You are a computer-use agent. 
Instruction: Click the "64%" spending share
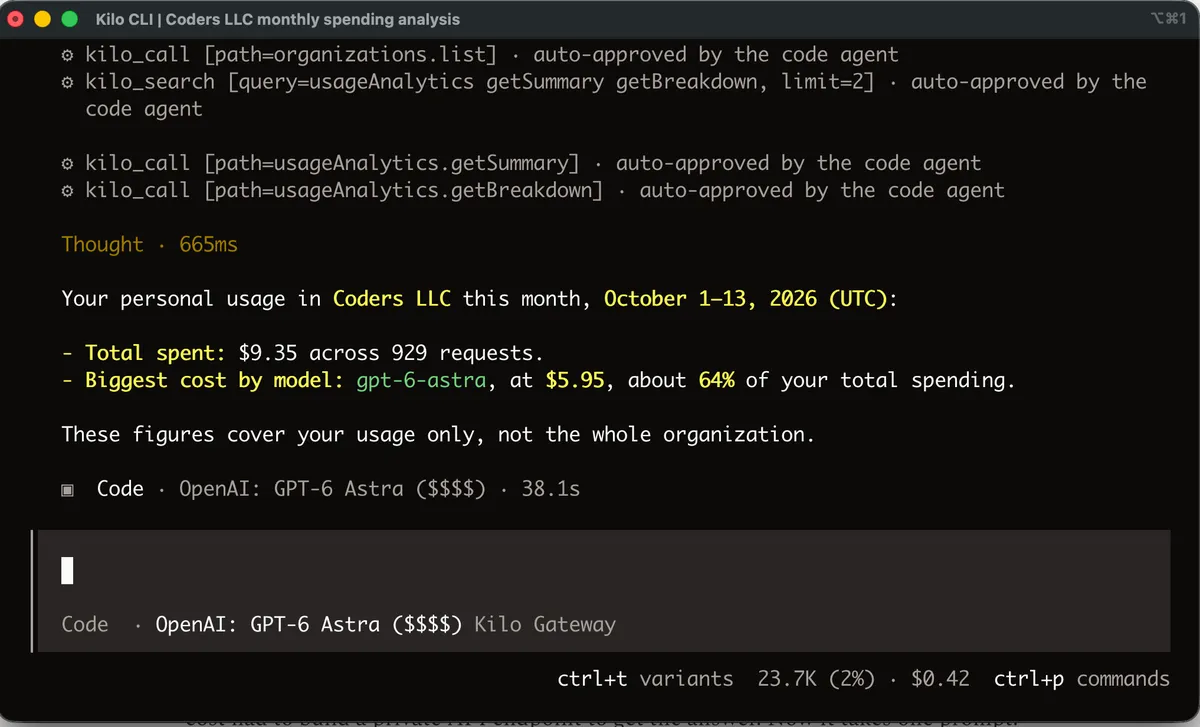click(x=716, y=381)
